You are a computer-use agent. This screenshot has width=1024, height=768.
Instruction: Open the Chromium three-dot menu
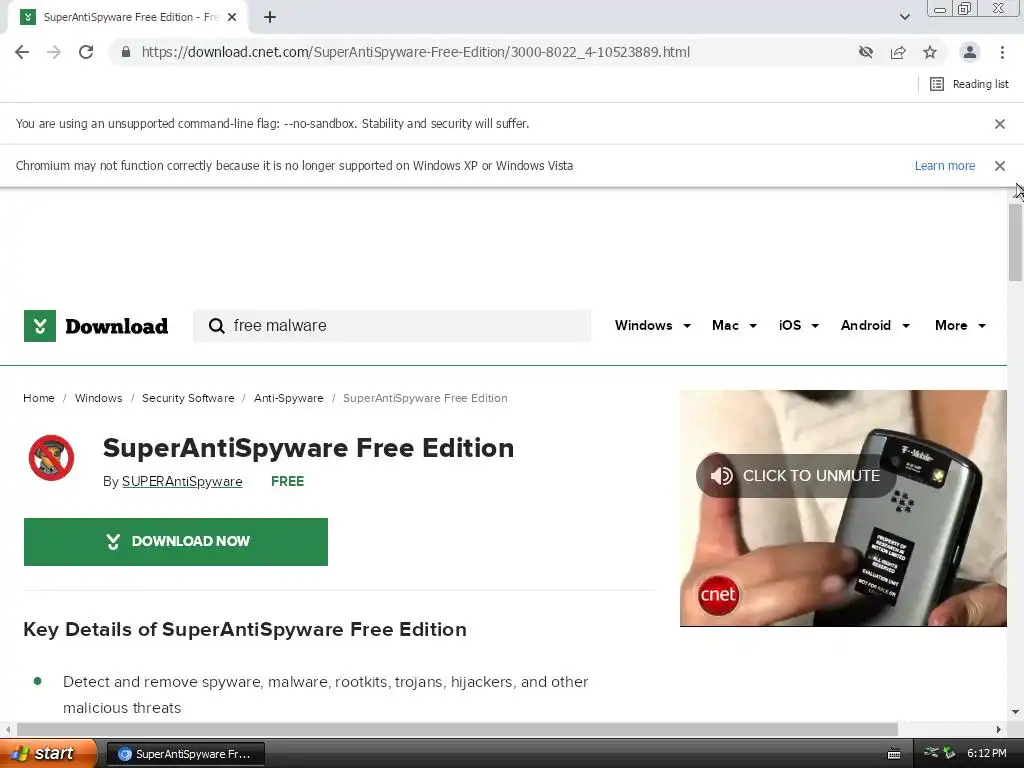(1002, 52)
